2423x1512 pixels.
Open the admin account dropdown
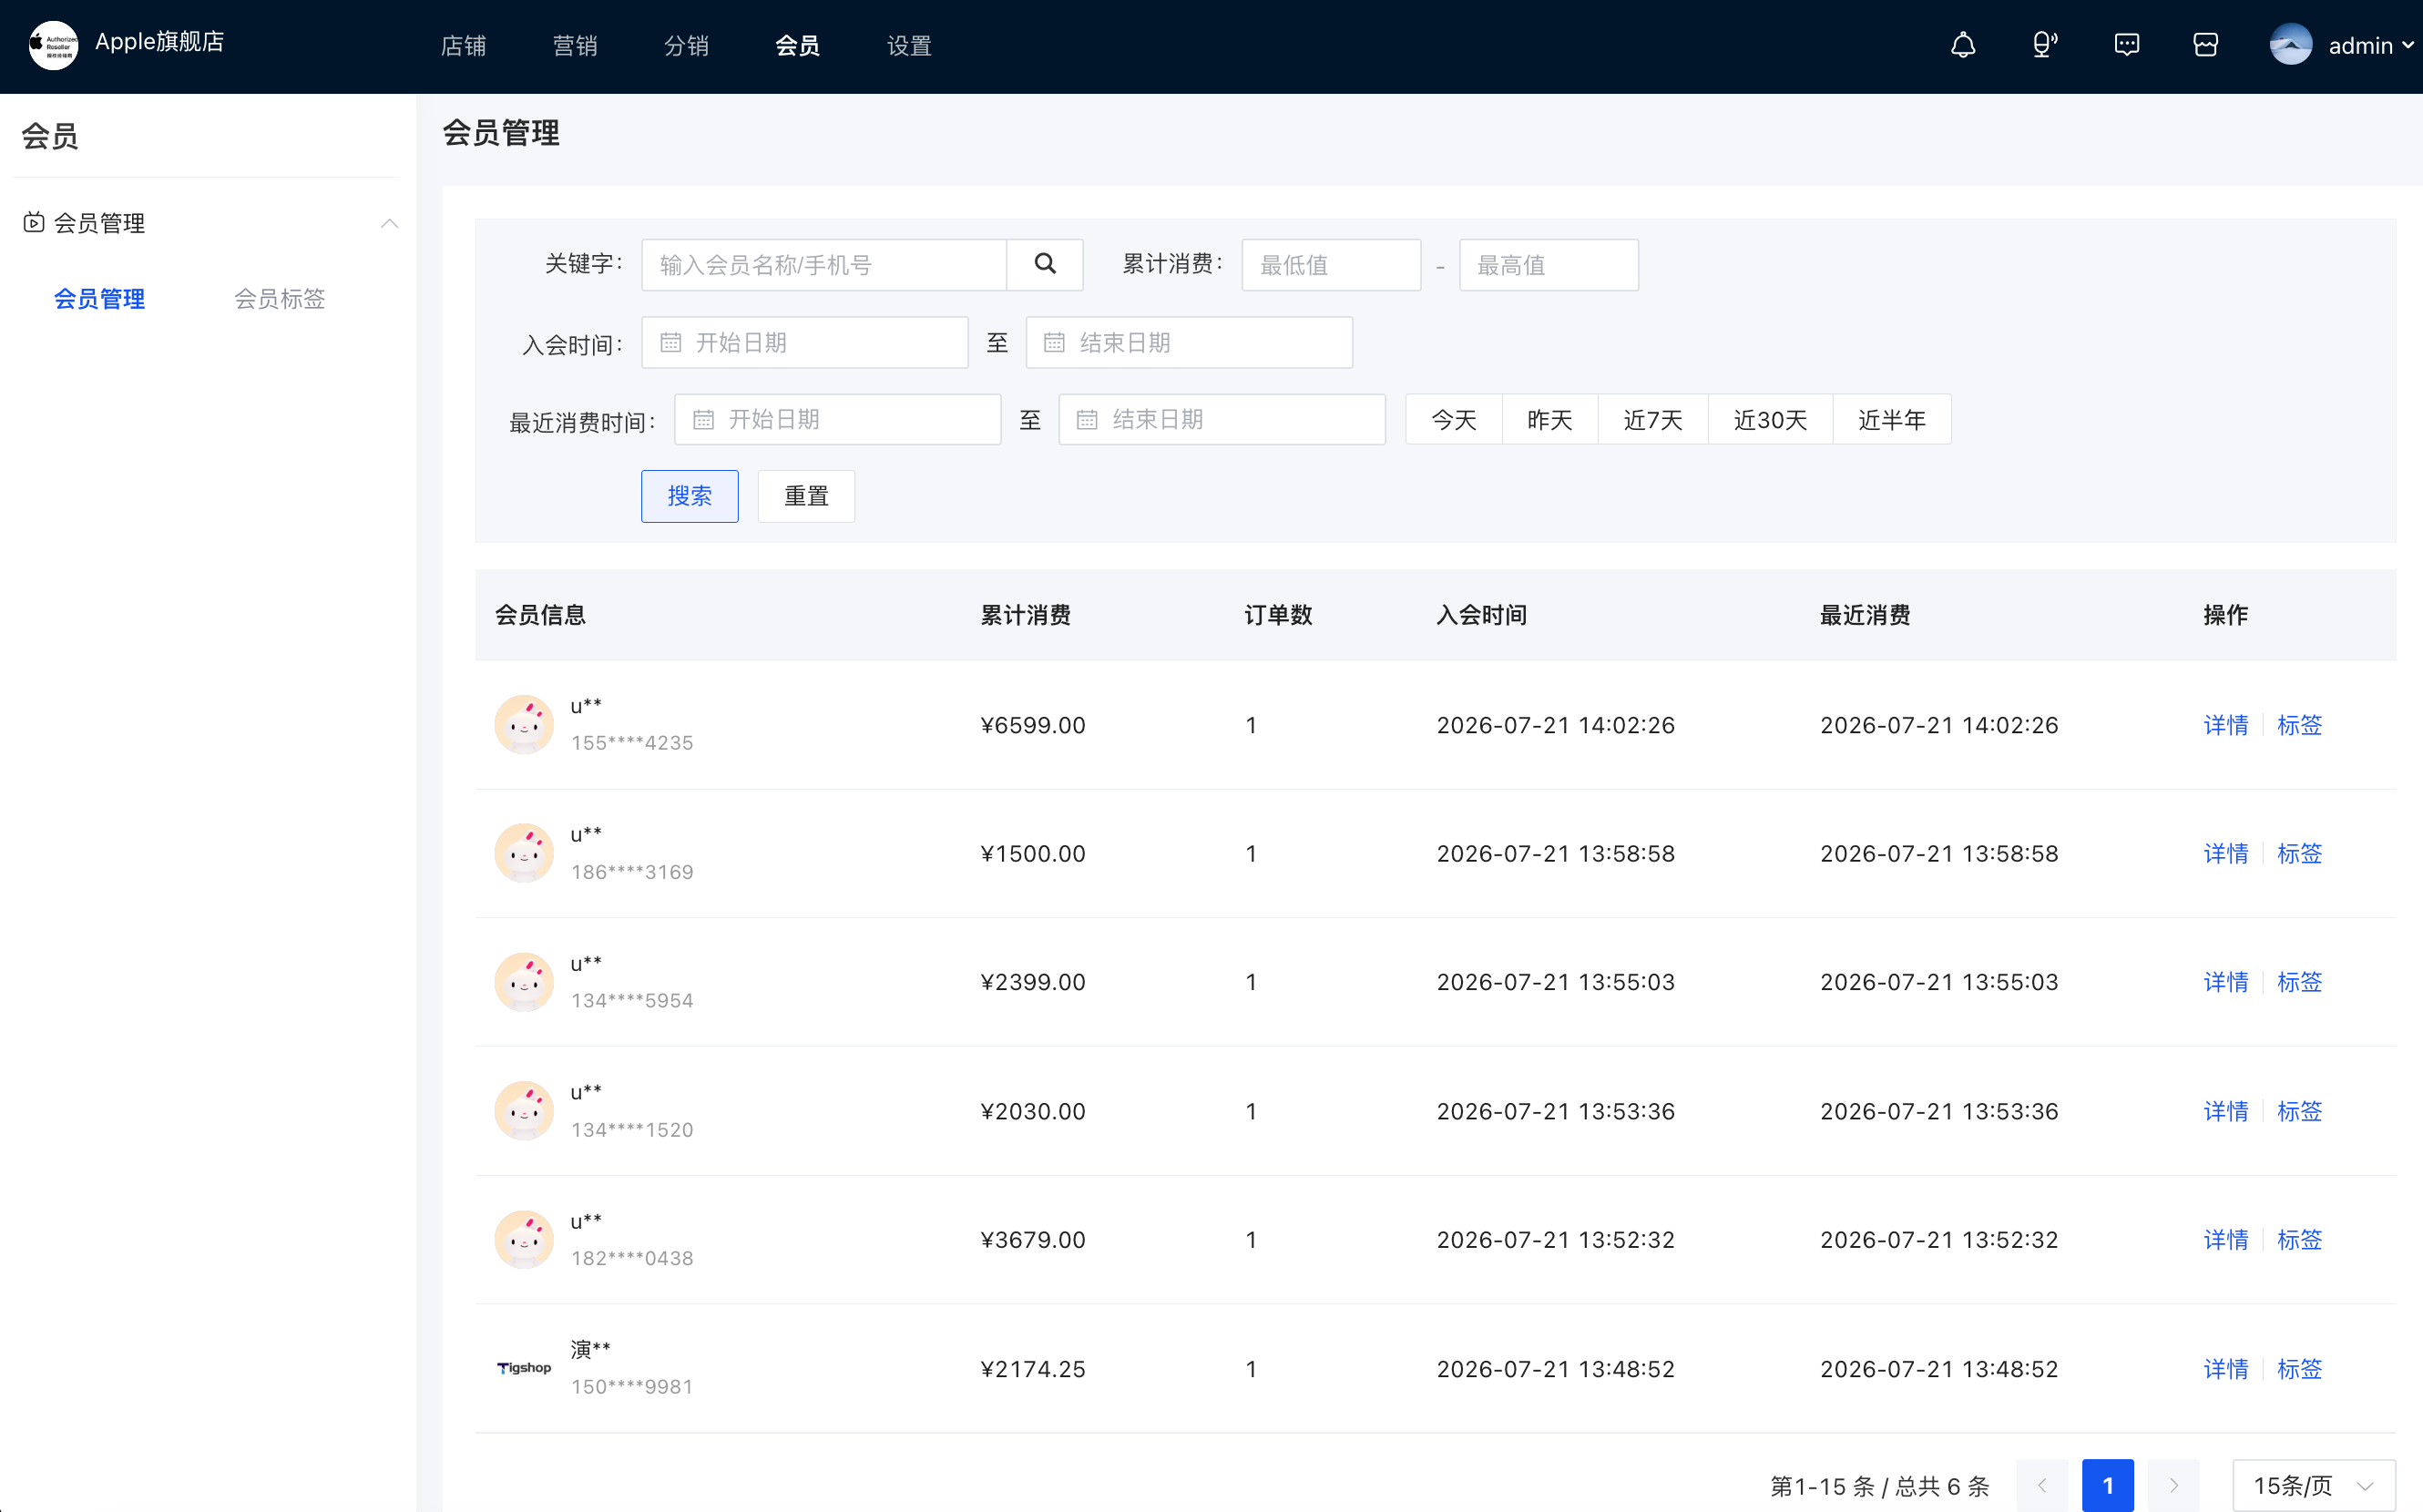[x=2370, y=45]
